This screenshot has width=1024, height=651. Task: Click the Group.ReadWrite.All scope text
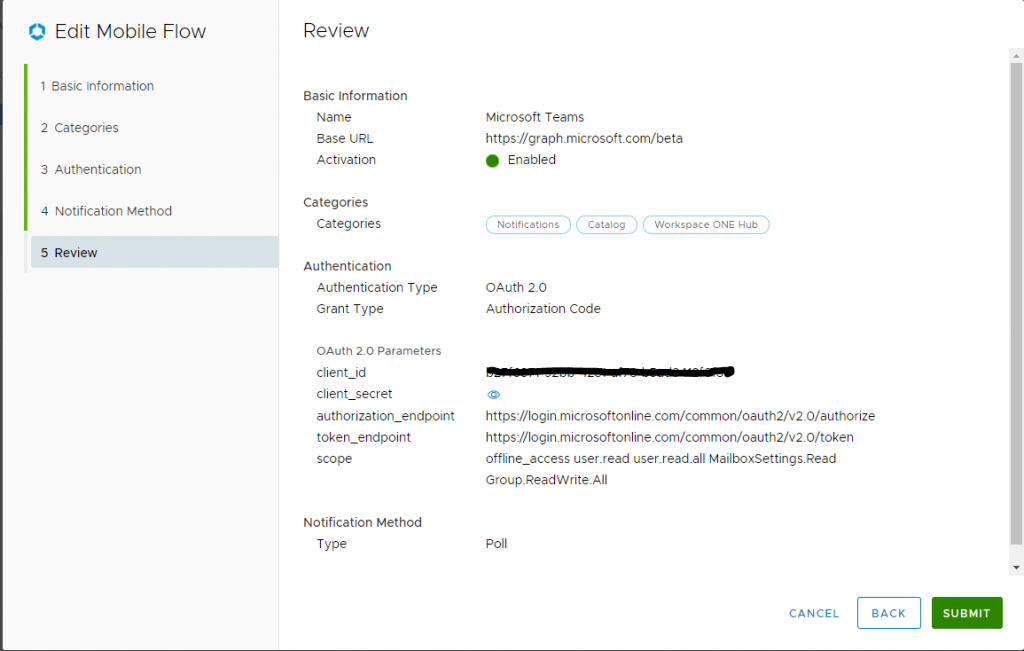(x=546, y=480)
